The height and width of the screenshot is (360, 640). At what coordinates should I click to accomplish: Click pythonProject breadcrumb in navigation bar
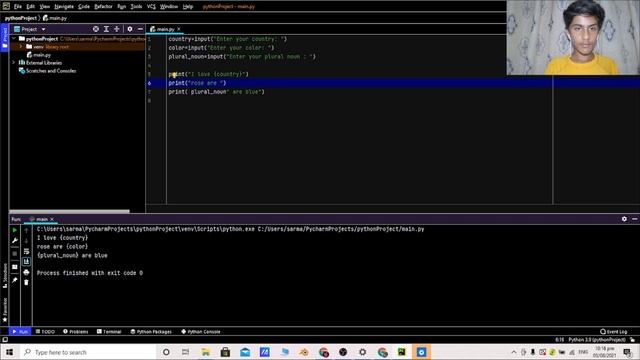20,18
